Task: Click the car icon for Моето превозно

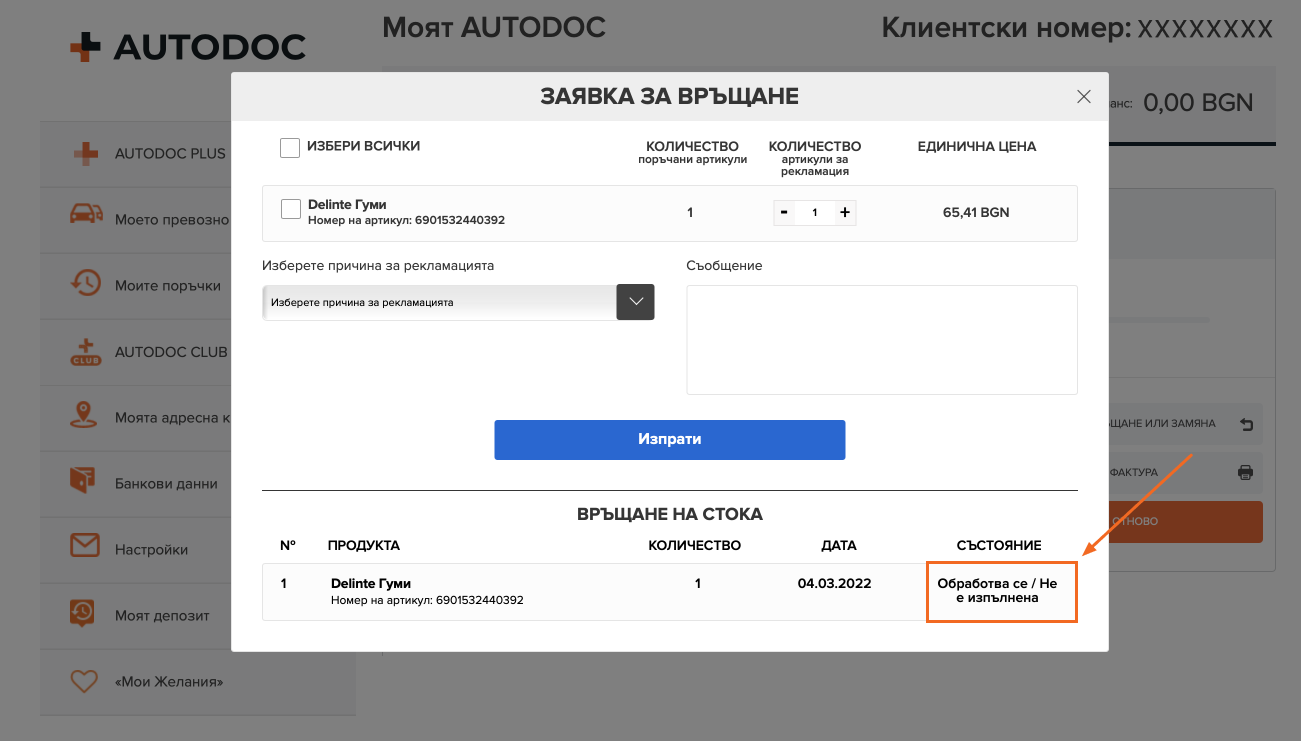Action: 86,214
